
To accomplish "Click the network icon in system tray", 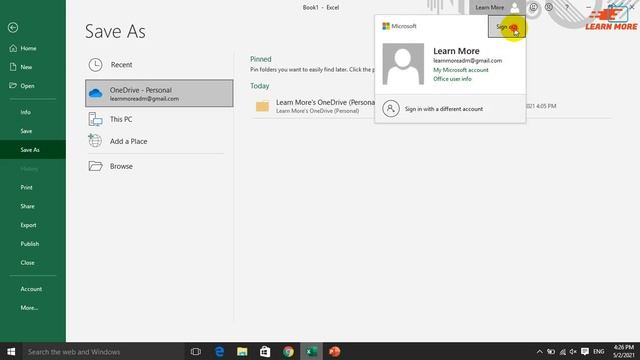I will click(562, 351).
